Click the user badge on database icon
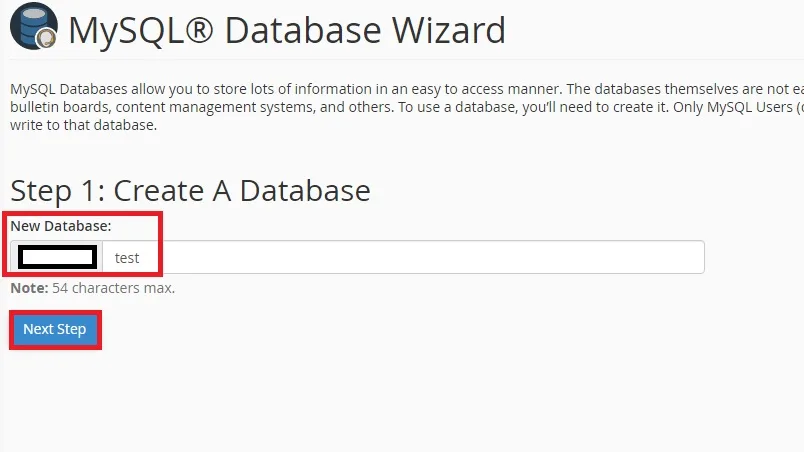This screenshot has height=452, width=804. click(44, 39)
